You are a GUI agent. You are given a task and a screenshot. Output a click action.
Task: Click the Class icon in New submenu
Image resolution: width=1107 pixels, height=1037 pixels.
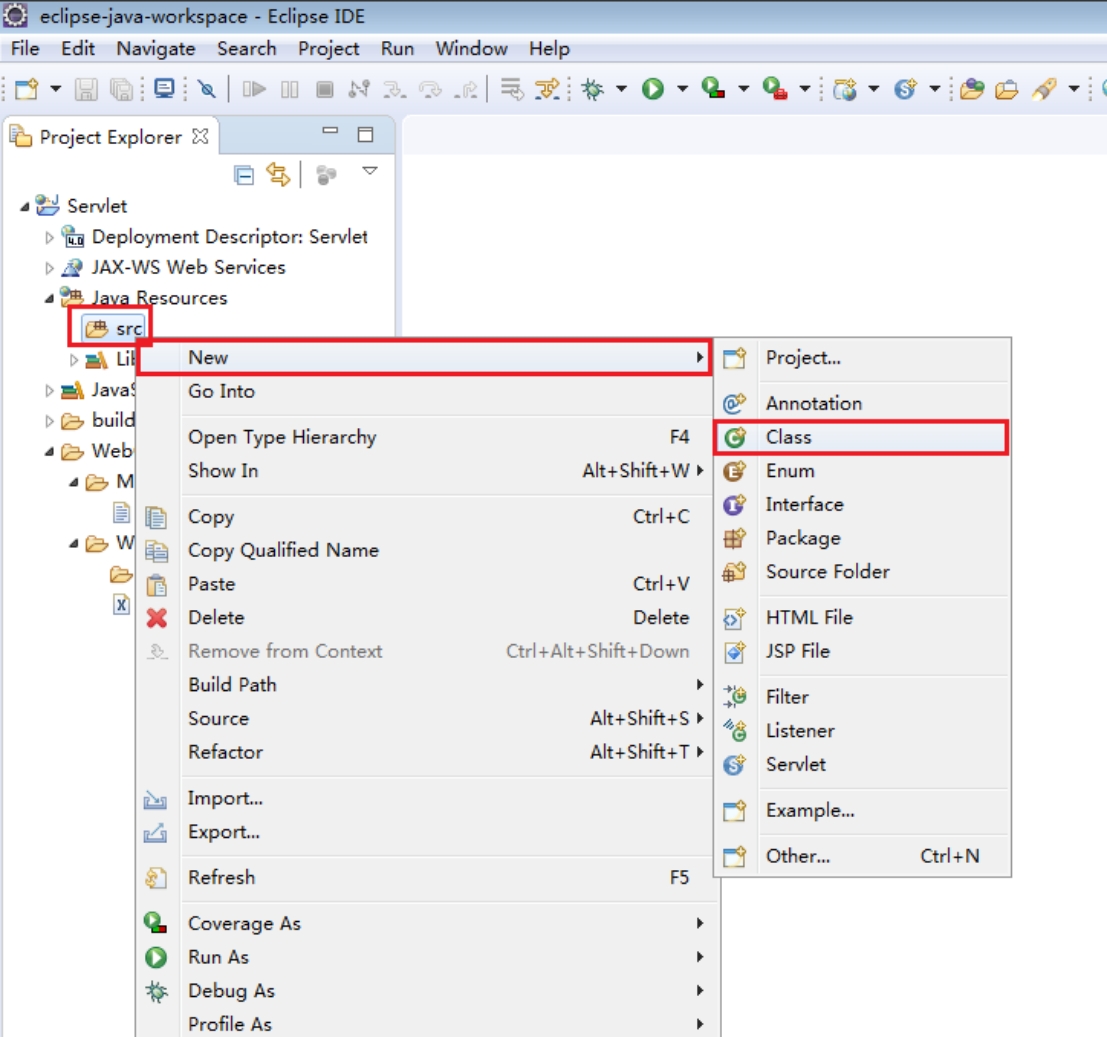tap(735, 438)
